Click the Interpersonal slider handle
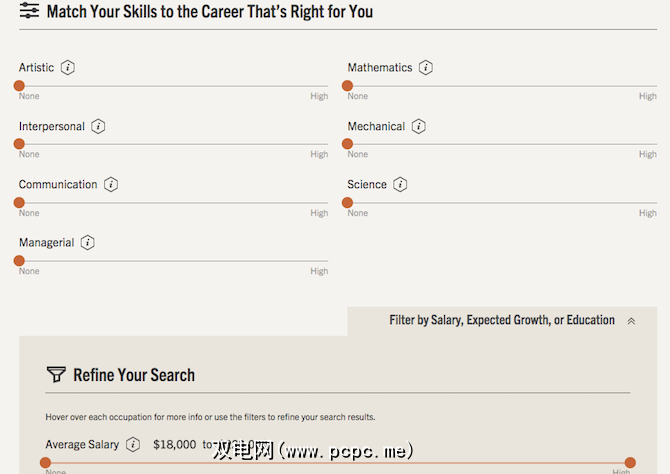 coord(19,144)
